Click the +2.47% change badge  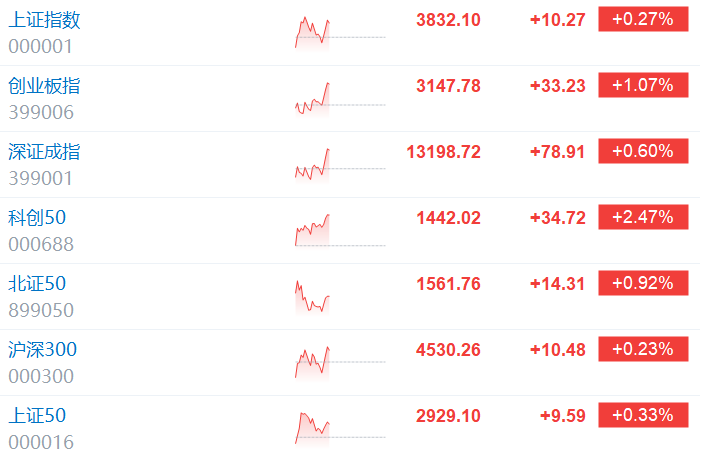pyautogui.click(x=643, y=217)
